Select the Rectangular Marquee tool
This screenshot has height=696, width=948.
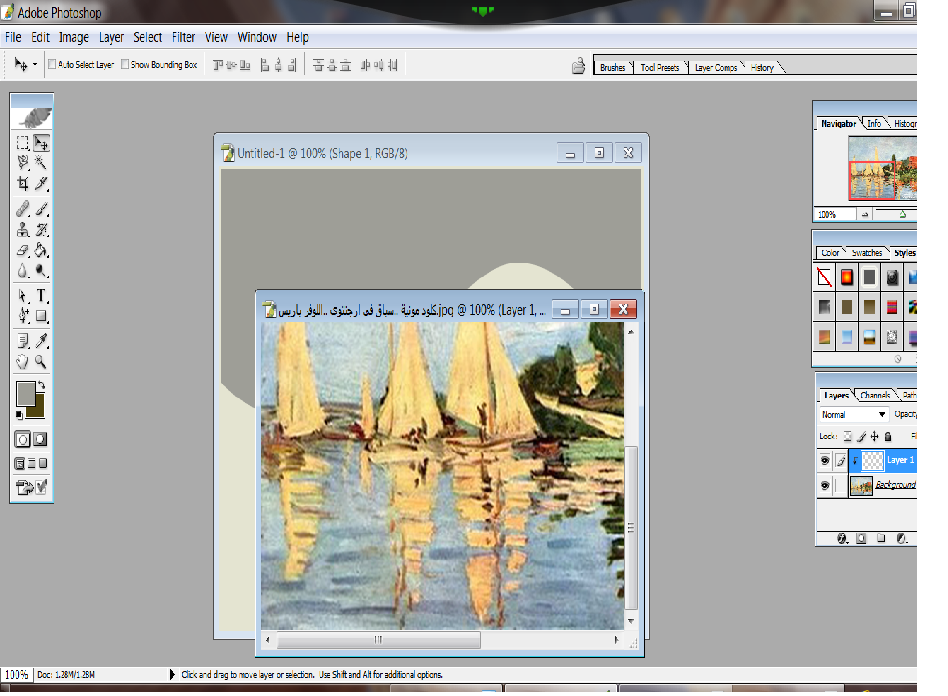22,143
